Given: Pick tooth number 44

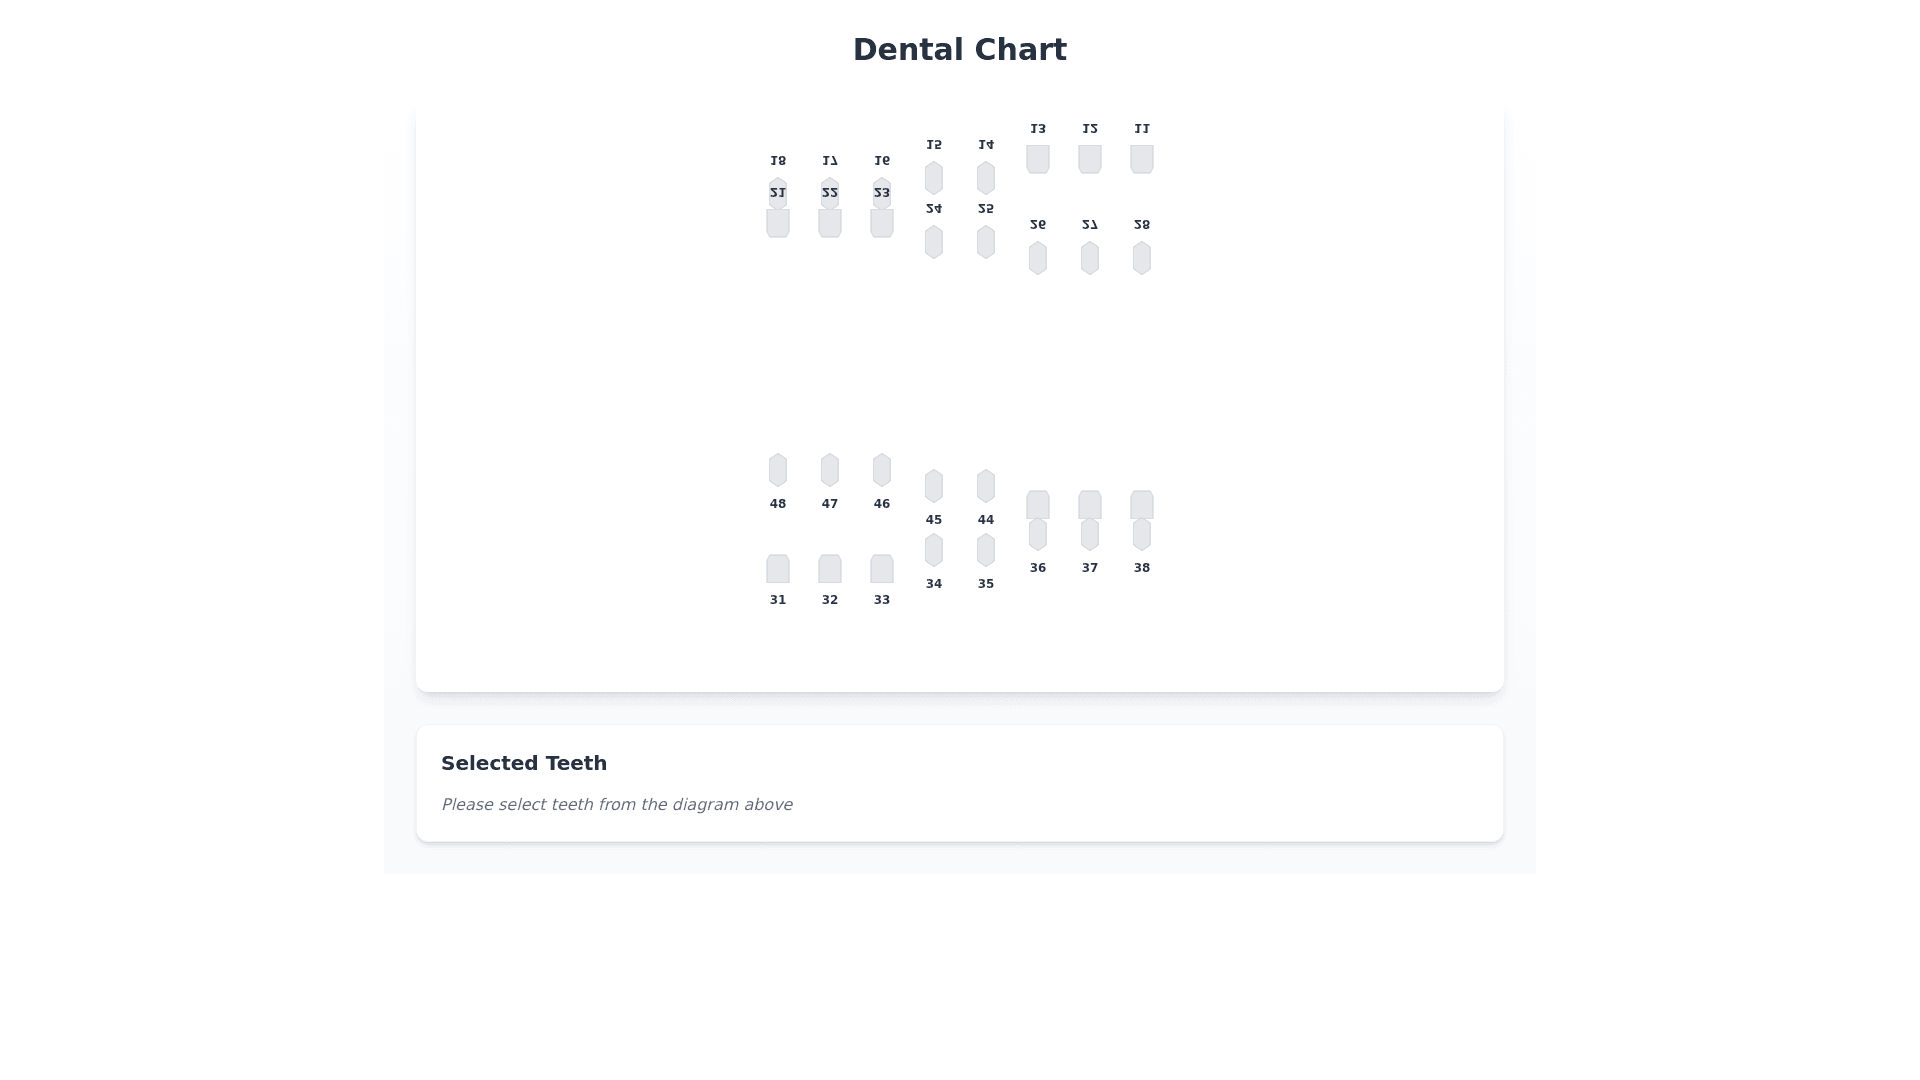Looking at the screenshot, I should (986, 486).
